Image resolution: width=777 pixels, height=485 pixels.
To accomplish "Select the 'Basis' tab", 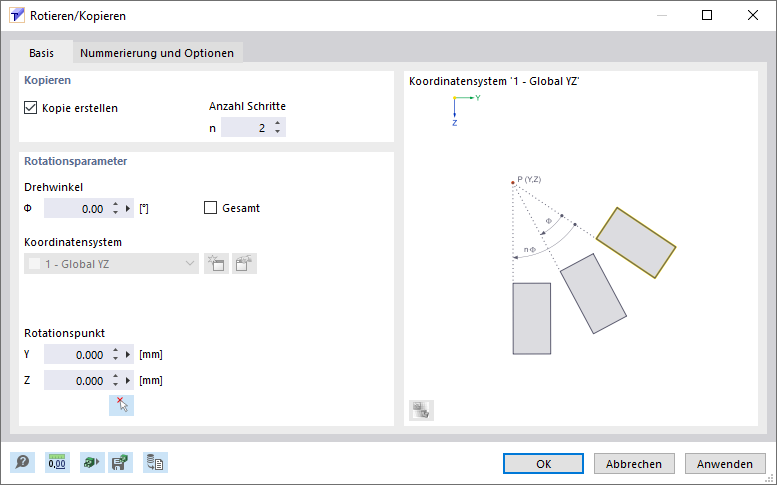I will [x=41, y=53].
